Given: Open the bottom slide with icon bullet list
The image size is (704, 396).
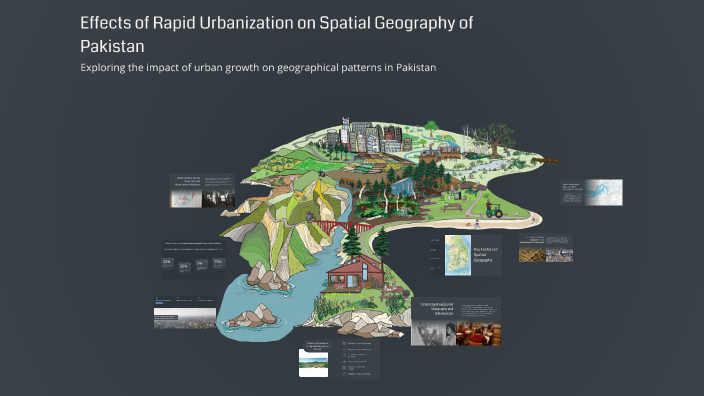Looking at the screenshot, I should [x=339, y=359].
